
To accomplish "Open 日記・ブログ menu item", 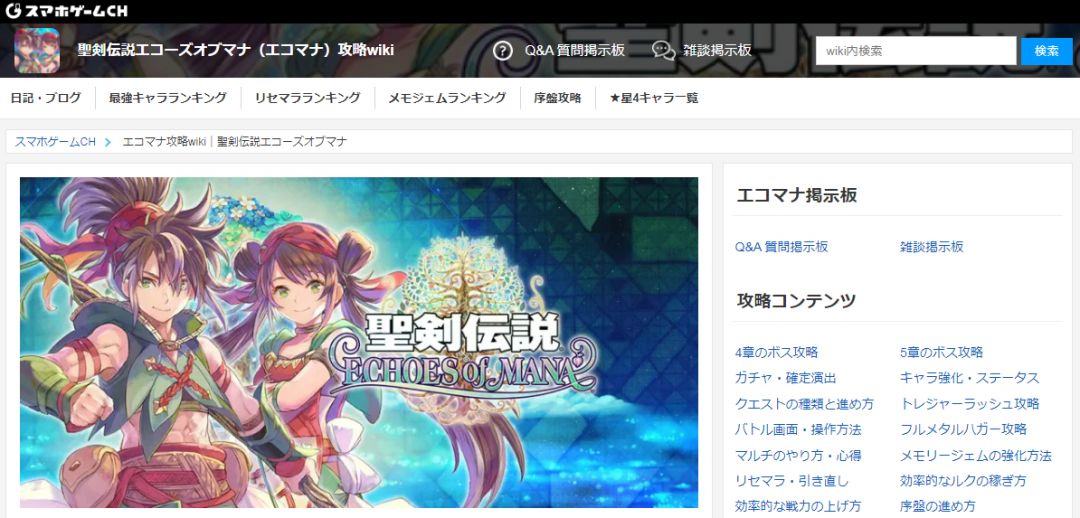I will [x=45, y=98].
